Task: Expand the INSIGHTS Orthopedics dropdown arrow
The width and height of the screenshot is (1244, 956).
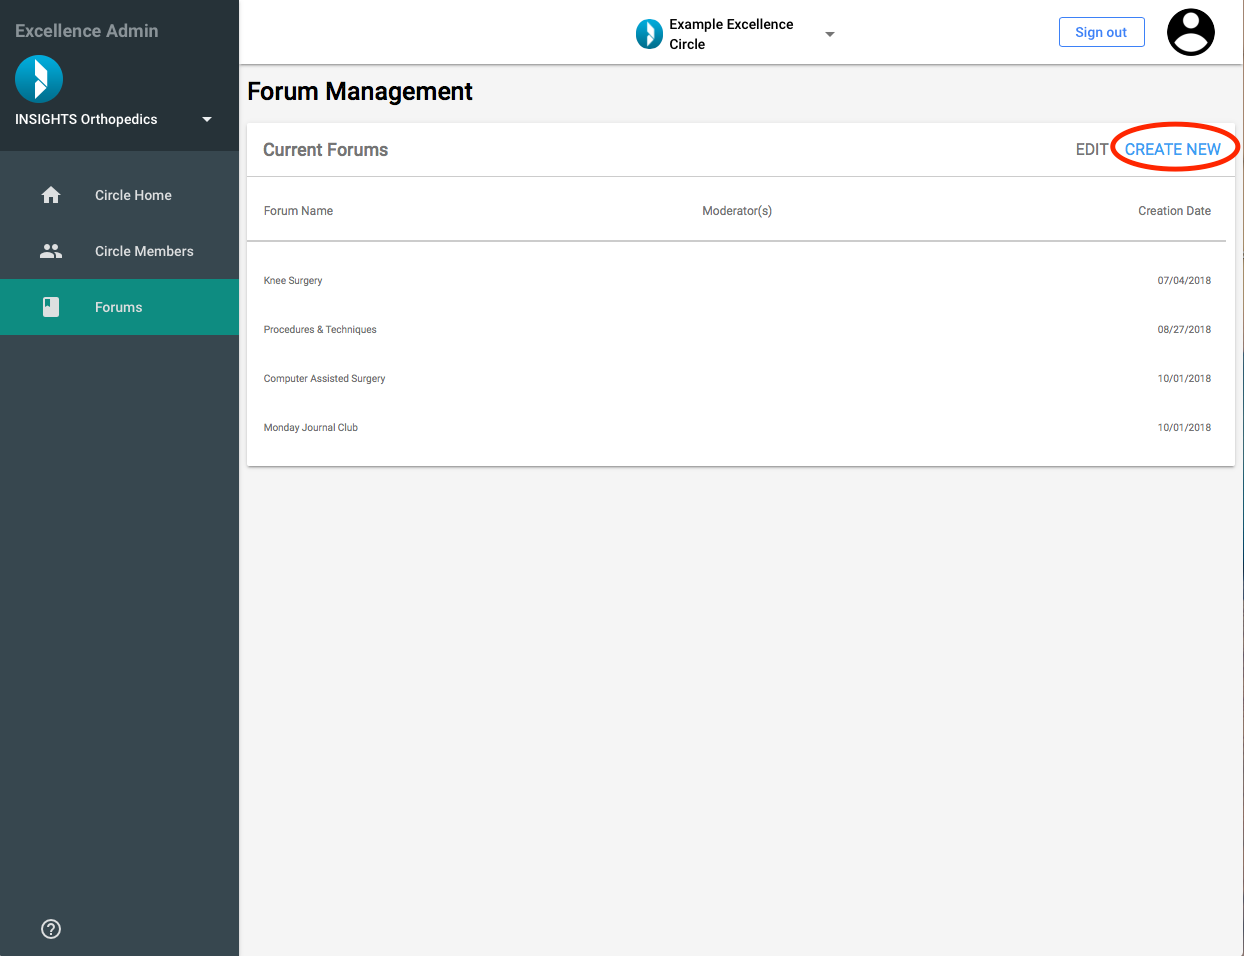Action: pos(207,119)
